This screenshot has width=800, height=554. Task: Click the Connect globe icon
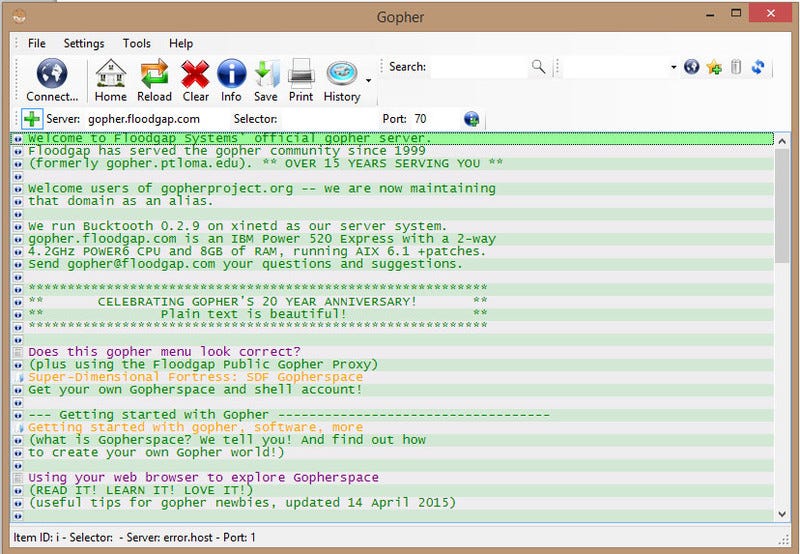coord(52,74)
